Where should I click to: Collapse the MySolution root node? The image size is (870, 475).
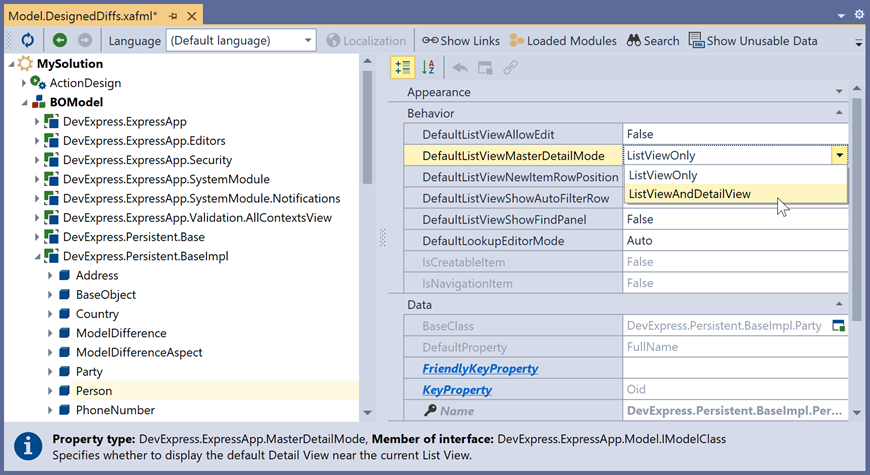(x=11, y=64)
